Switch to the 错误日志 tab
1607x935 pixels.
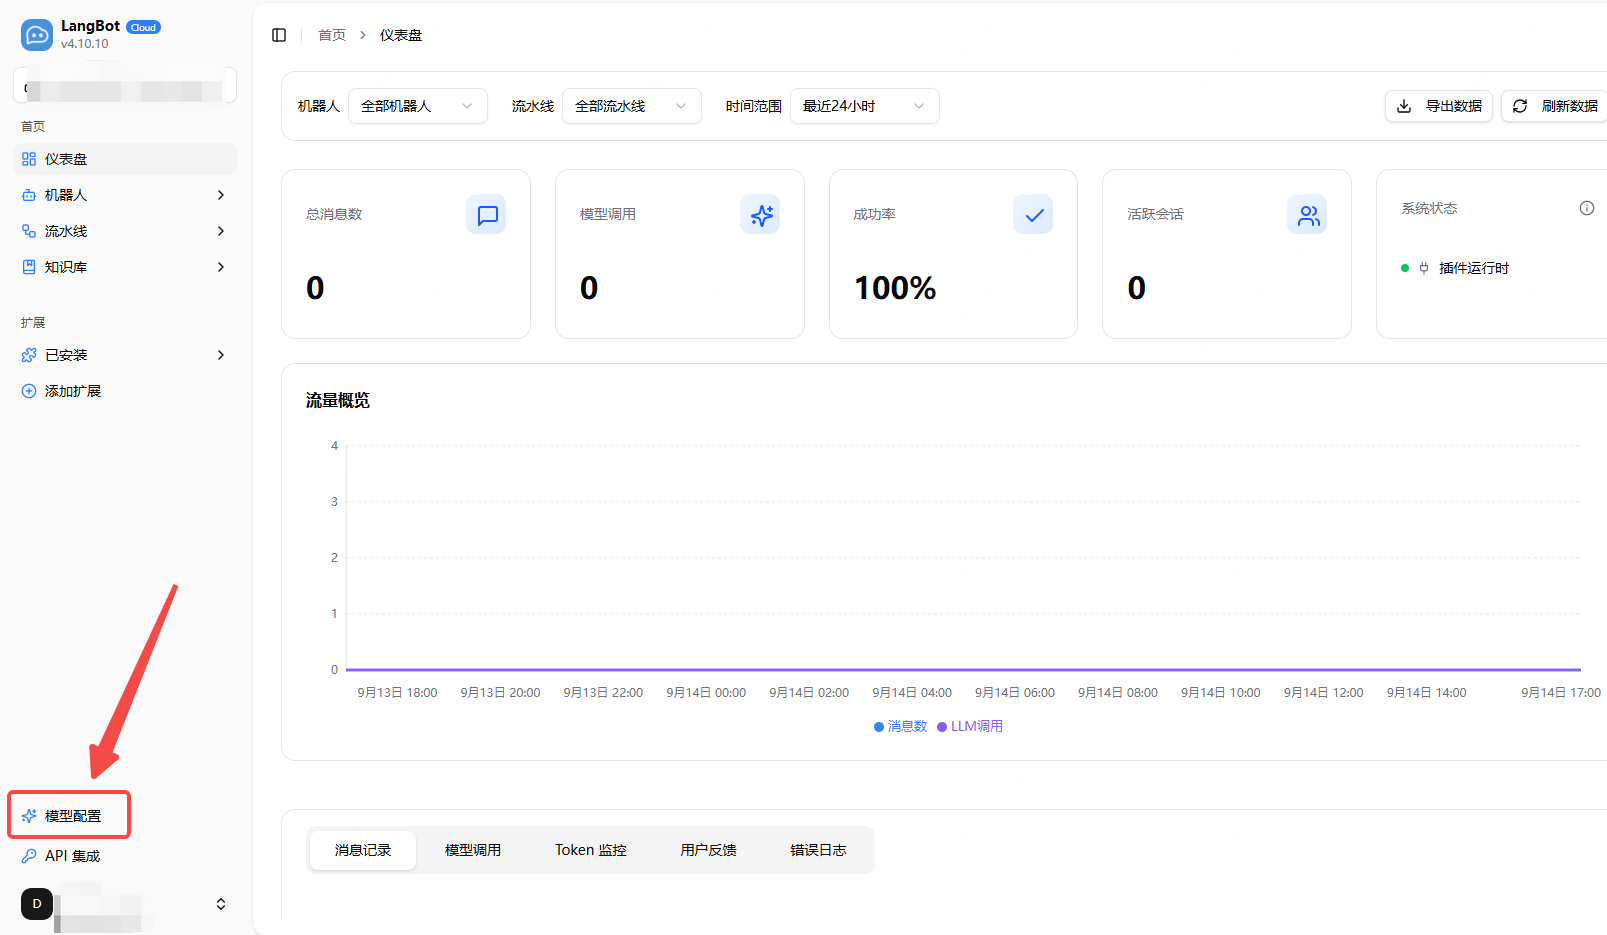point(819,850)
